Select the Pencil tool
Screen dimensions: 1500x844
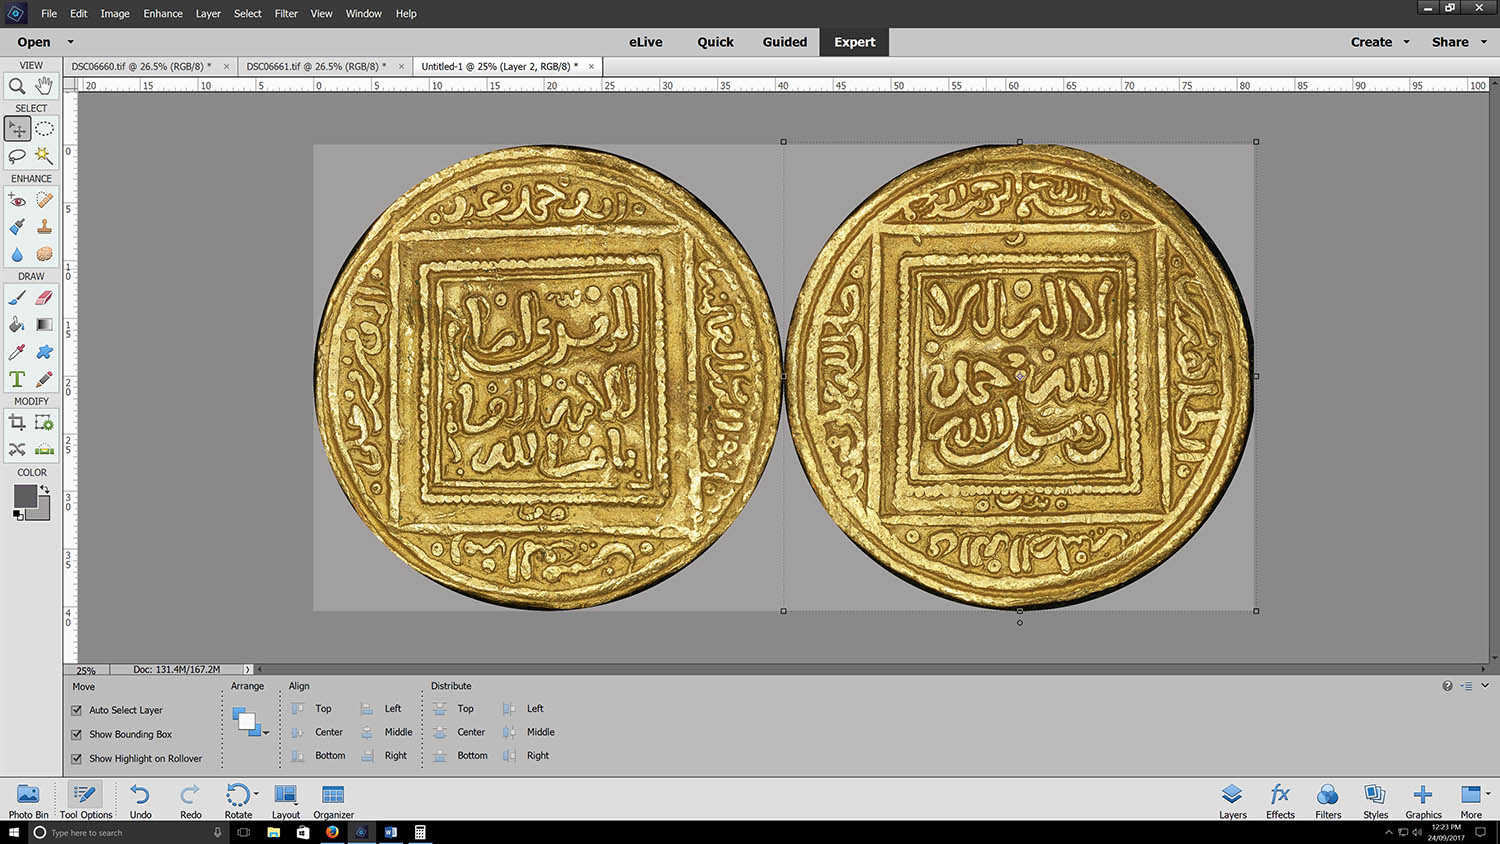[44, 379]
